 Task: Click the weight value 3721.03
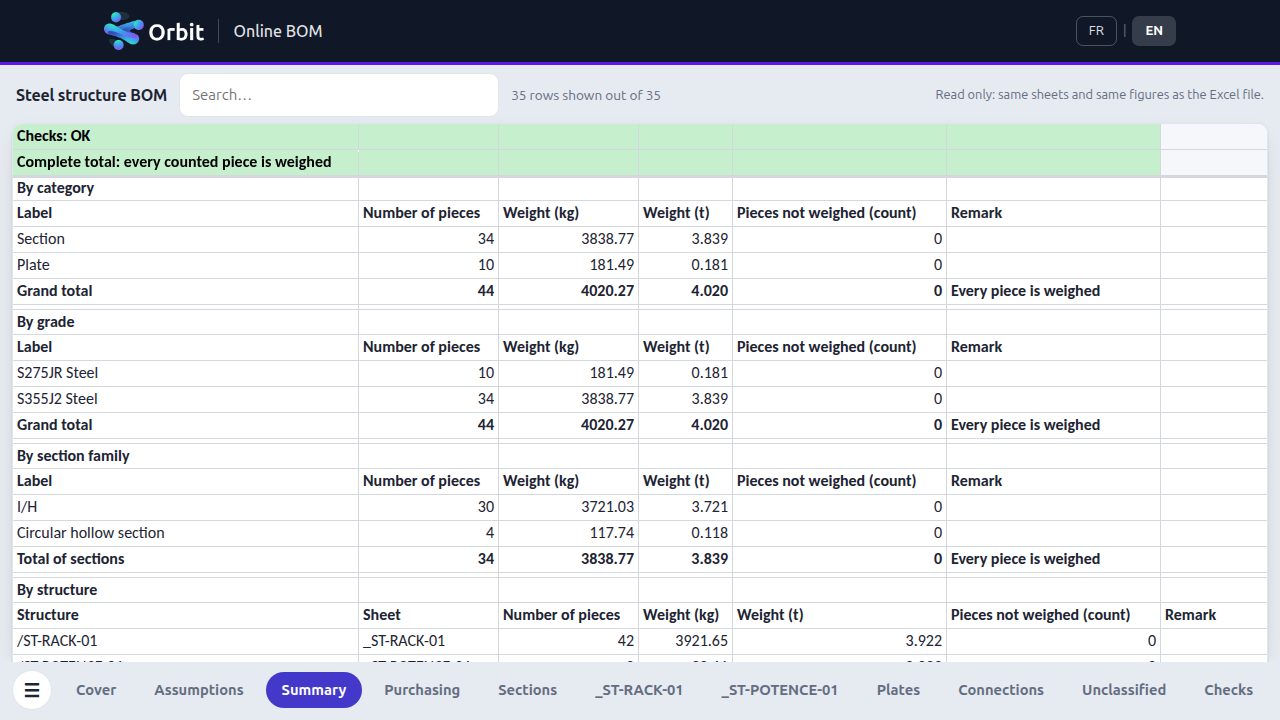[x=569, y=507]
